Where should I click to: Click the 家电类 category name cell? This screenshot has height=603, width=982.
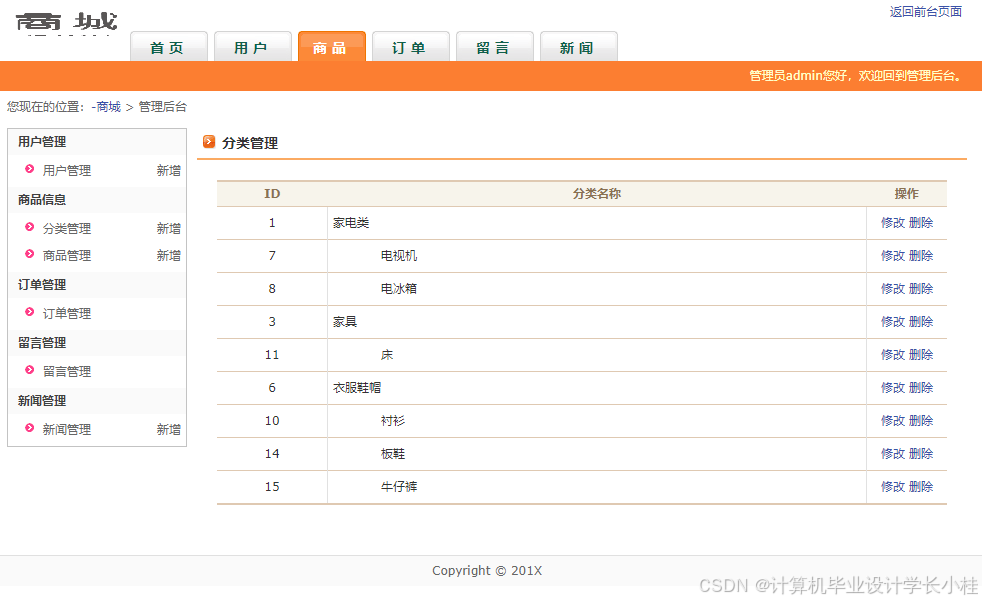[597, 223]
